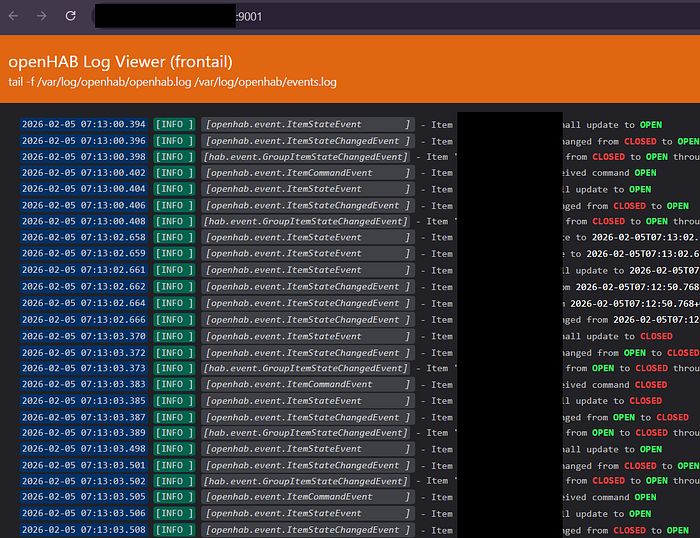Select timestamp 2026-02-05 07:13:02.661
Screen dimensions: 700x538
[84, 270]
